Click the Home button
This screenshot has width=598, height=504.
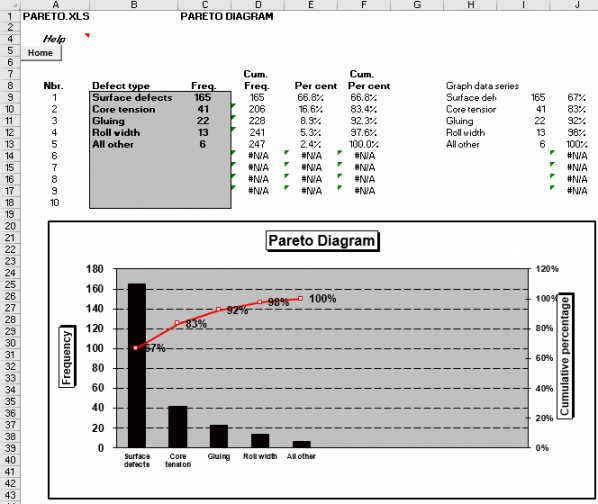(40, 53)
